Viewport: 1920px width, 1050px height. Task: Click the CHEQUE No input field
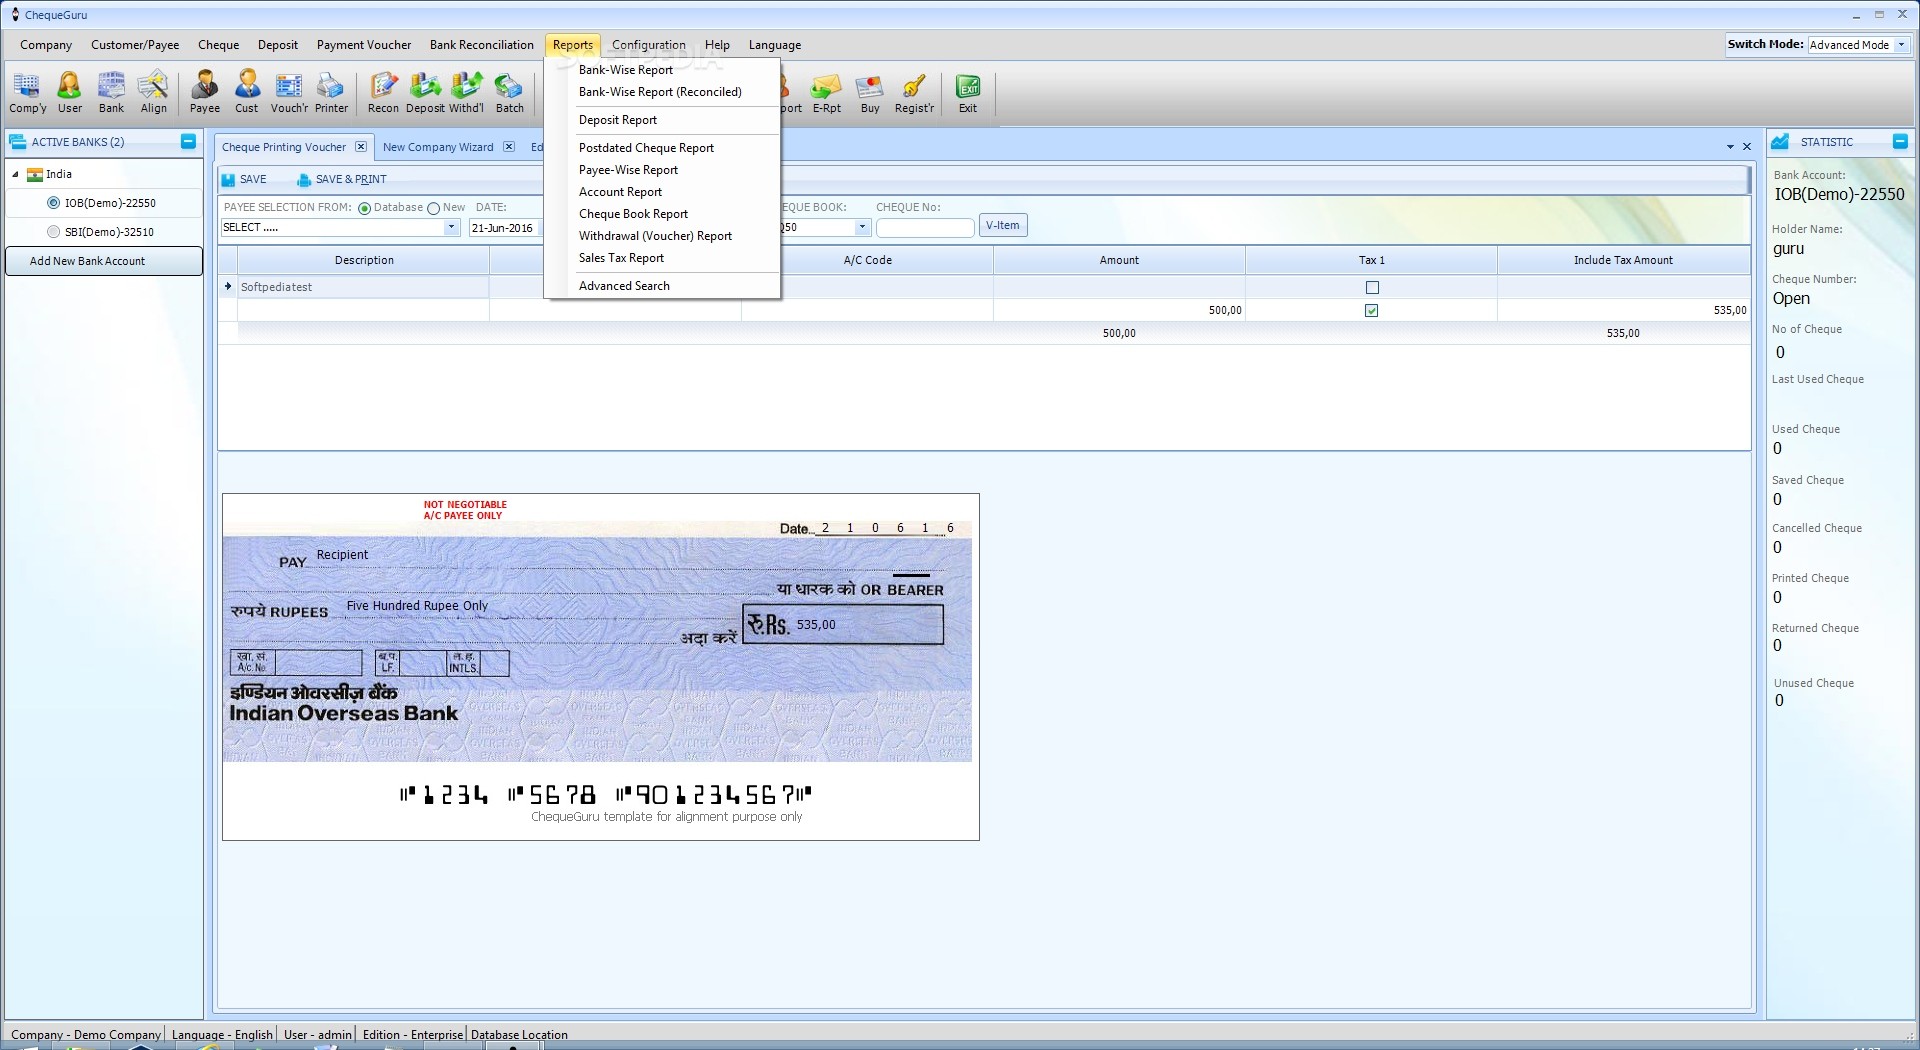[925, 228]
